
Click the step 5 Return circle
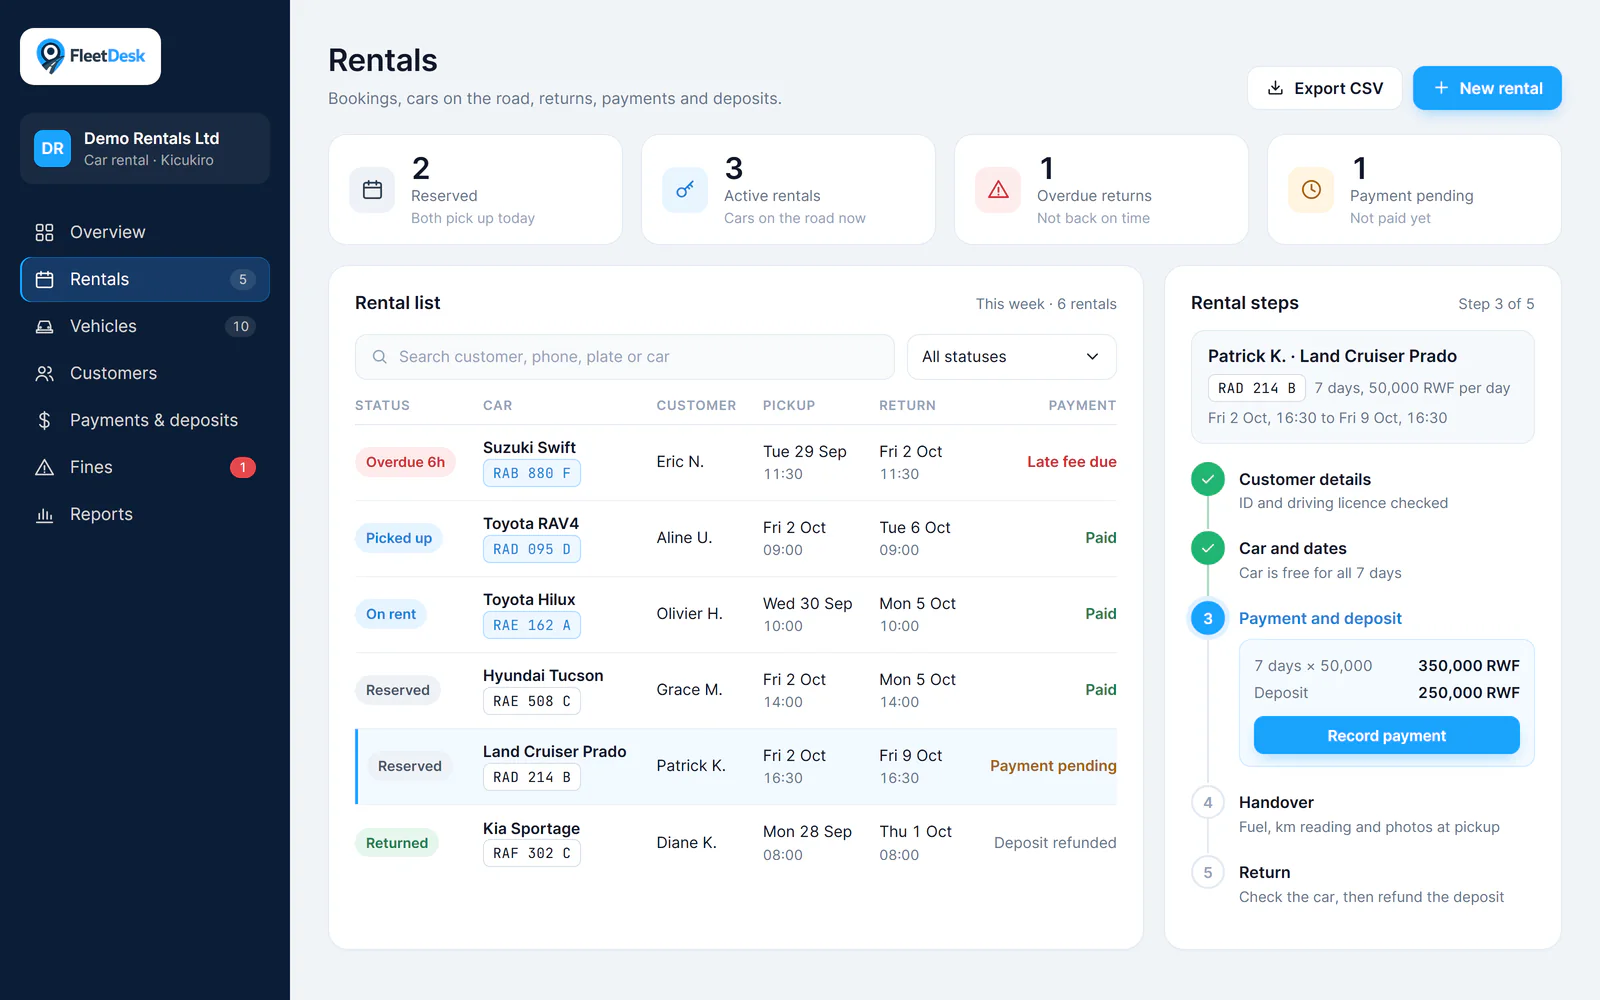pyautogui.click(x=1208, y=872)
